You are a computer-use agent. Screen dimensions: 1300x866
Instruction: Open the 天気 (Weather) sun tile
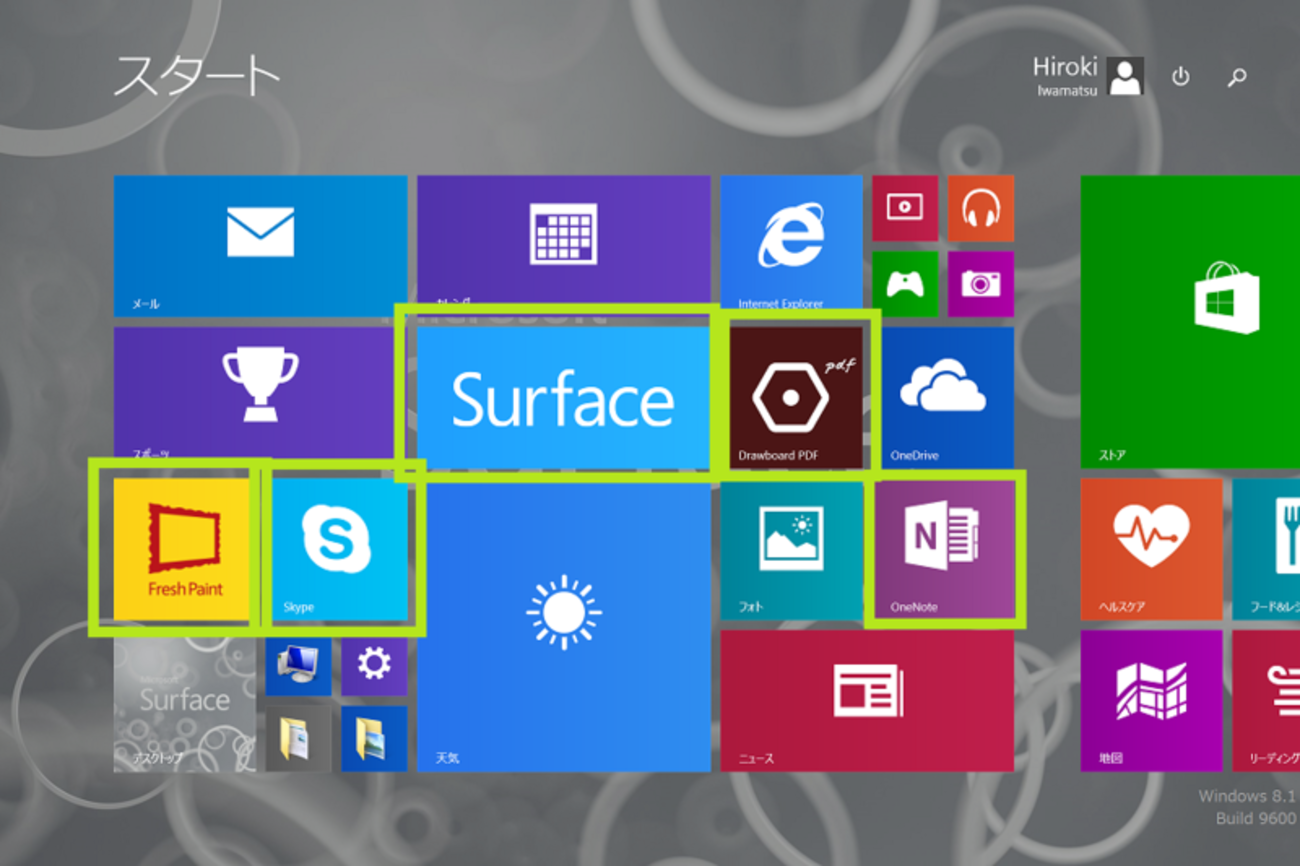tap(563, 626)
